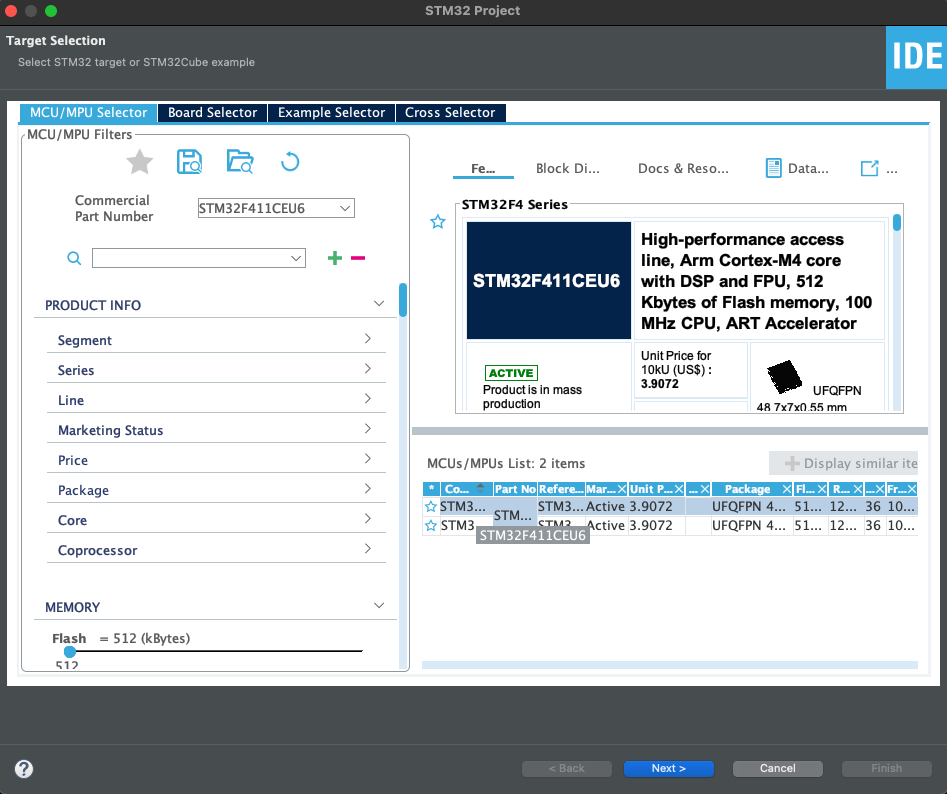The image size is (947, 794).
Task: Star the first MCU list row
Action: coord(431,507)
